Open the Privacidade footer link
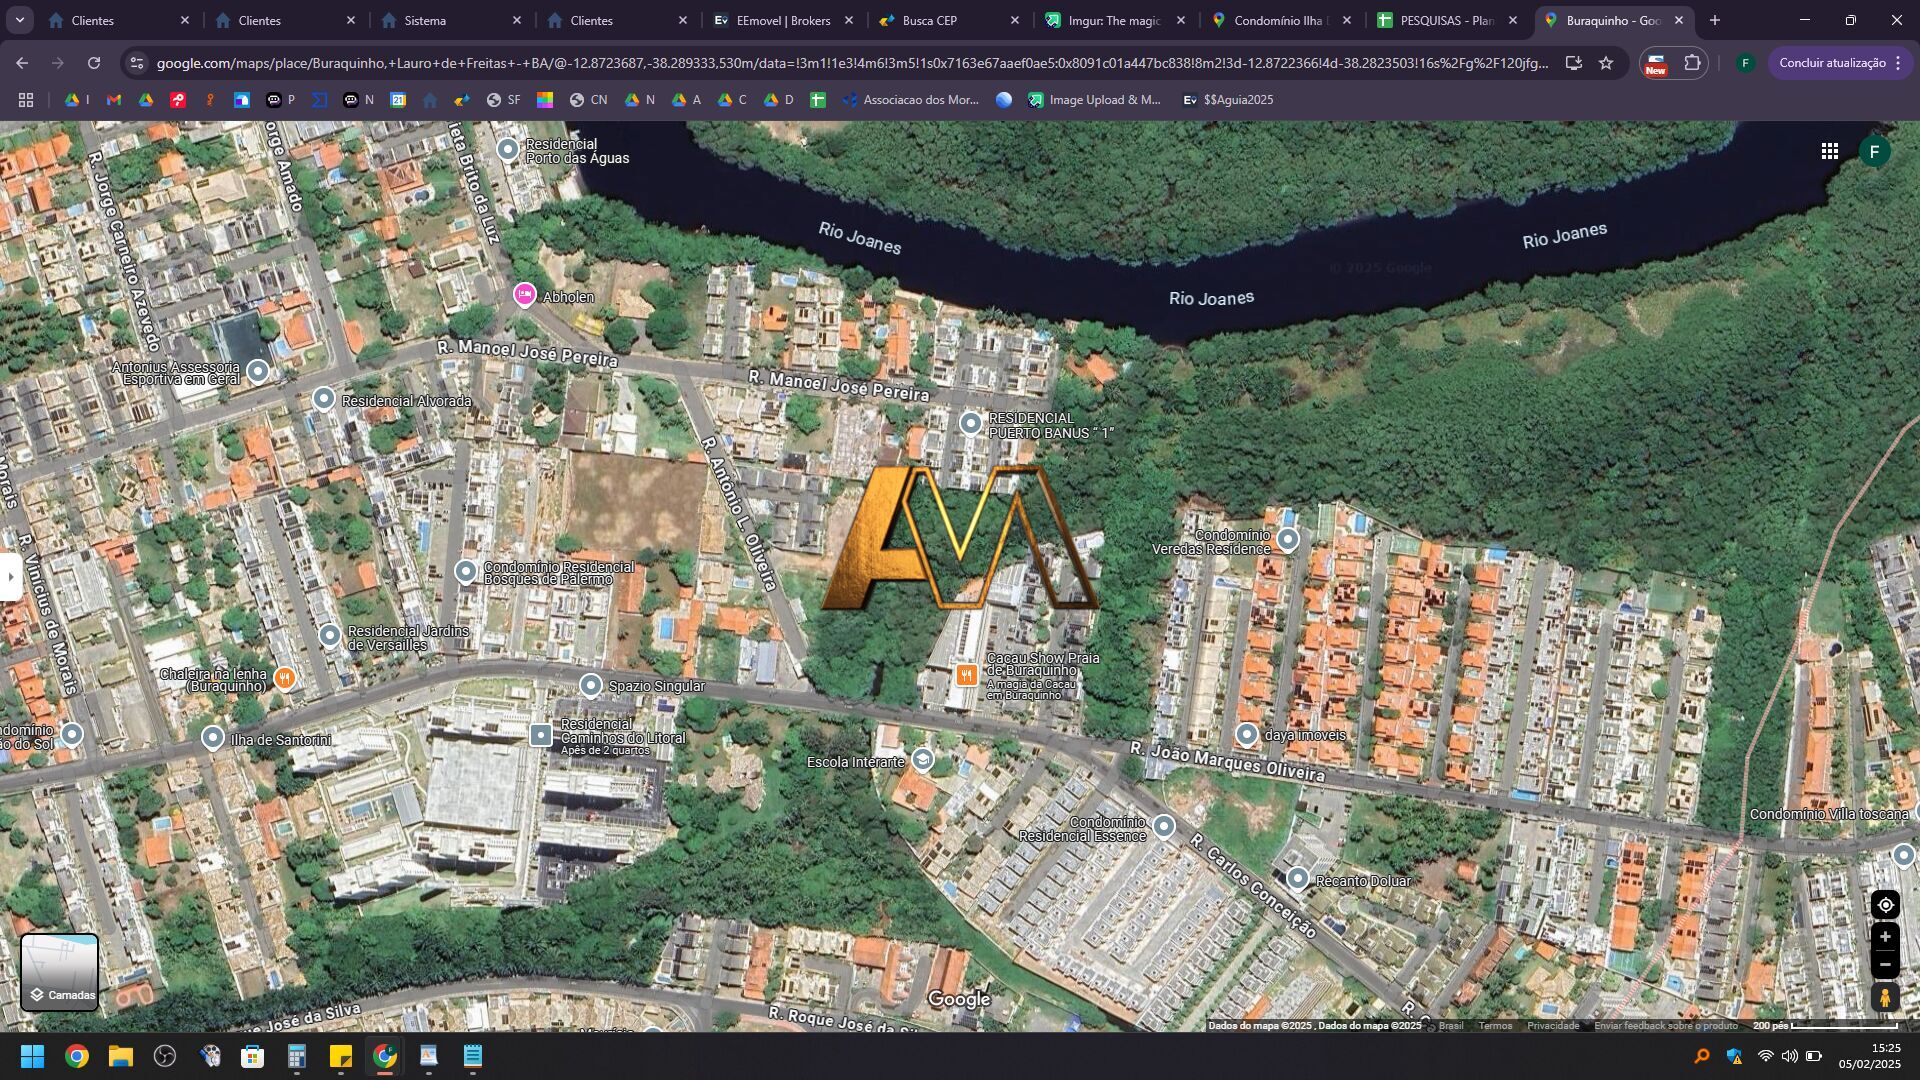This screenshot has width=1920, height=1080. pos(1553,1026)
